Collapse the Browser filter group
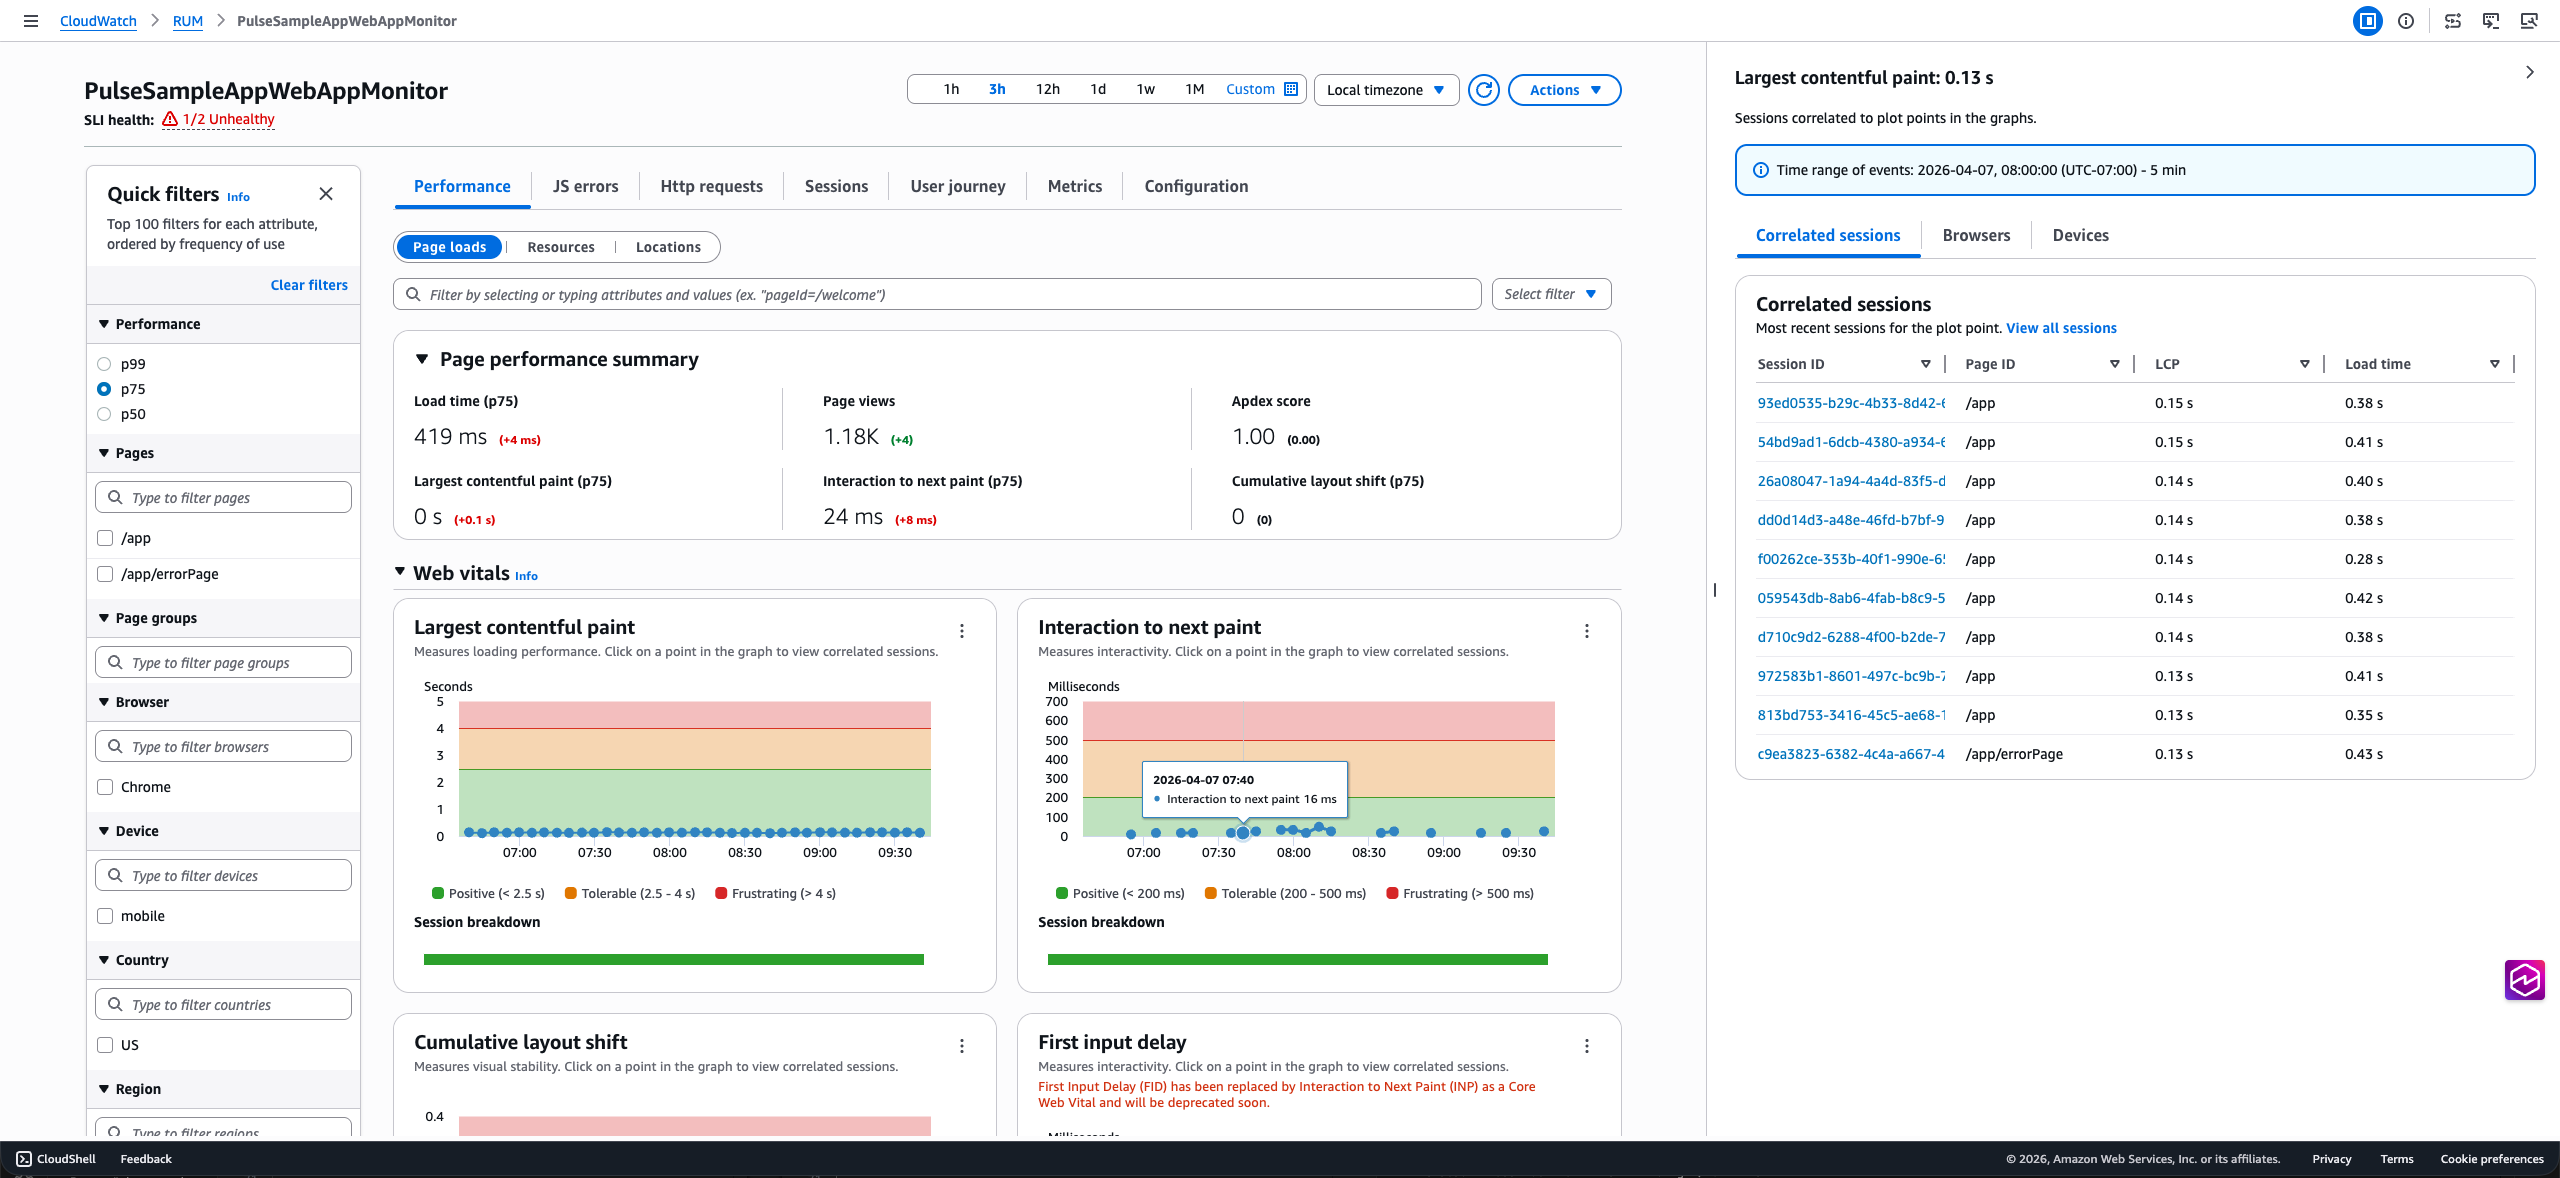Viewport: 2560px width, 1178px height. click(x=104, y=702)
